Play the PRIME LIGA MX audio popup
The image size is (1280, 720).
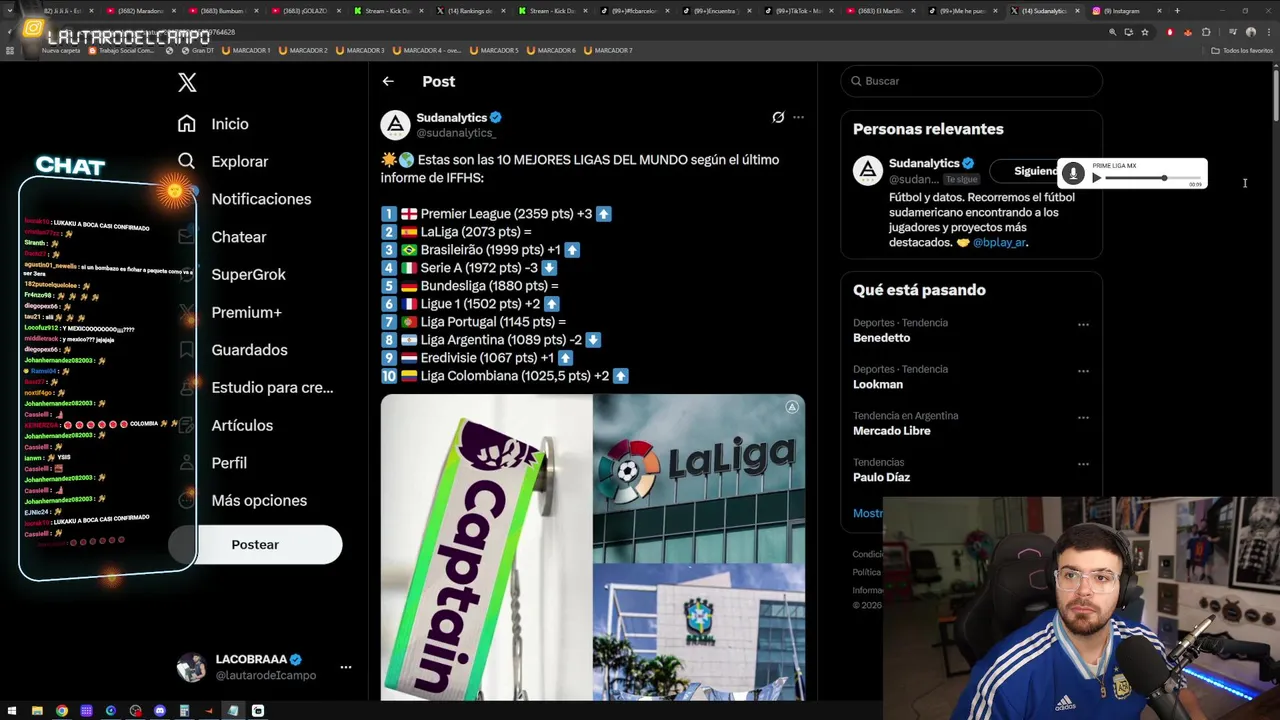coord(1097,178)
